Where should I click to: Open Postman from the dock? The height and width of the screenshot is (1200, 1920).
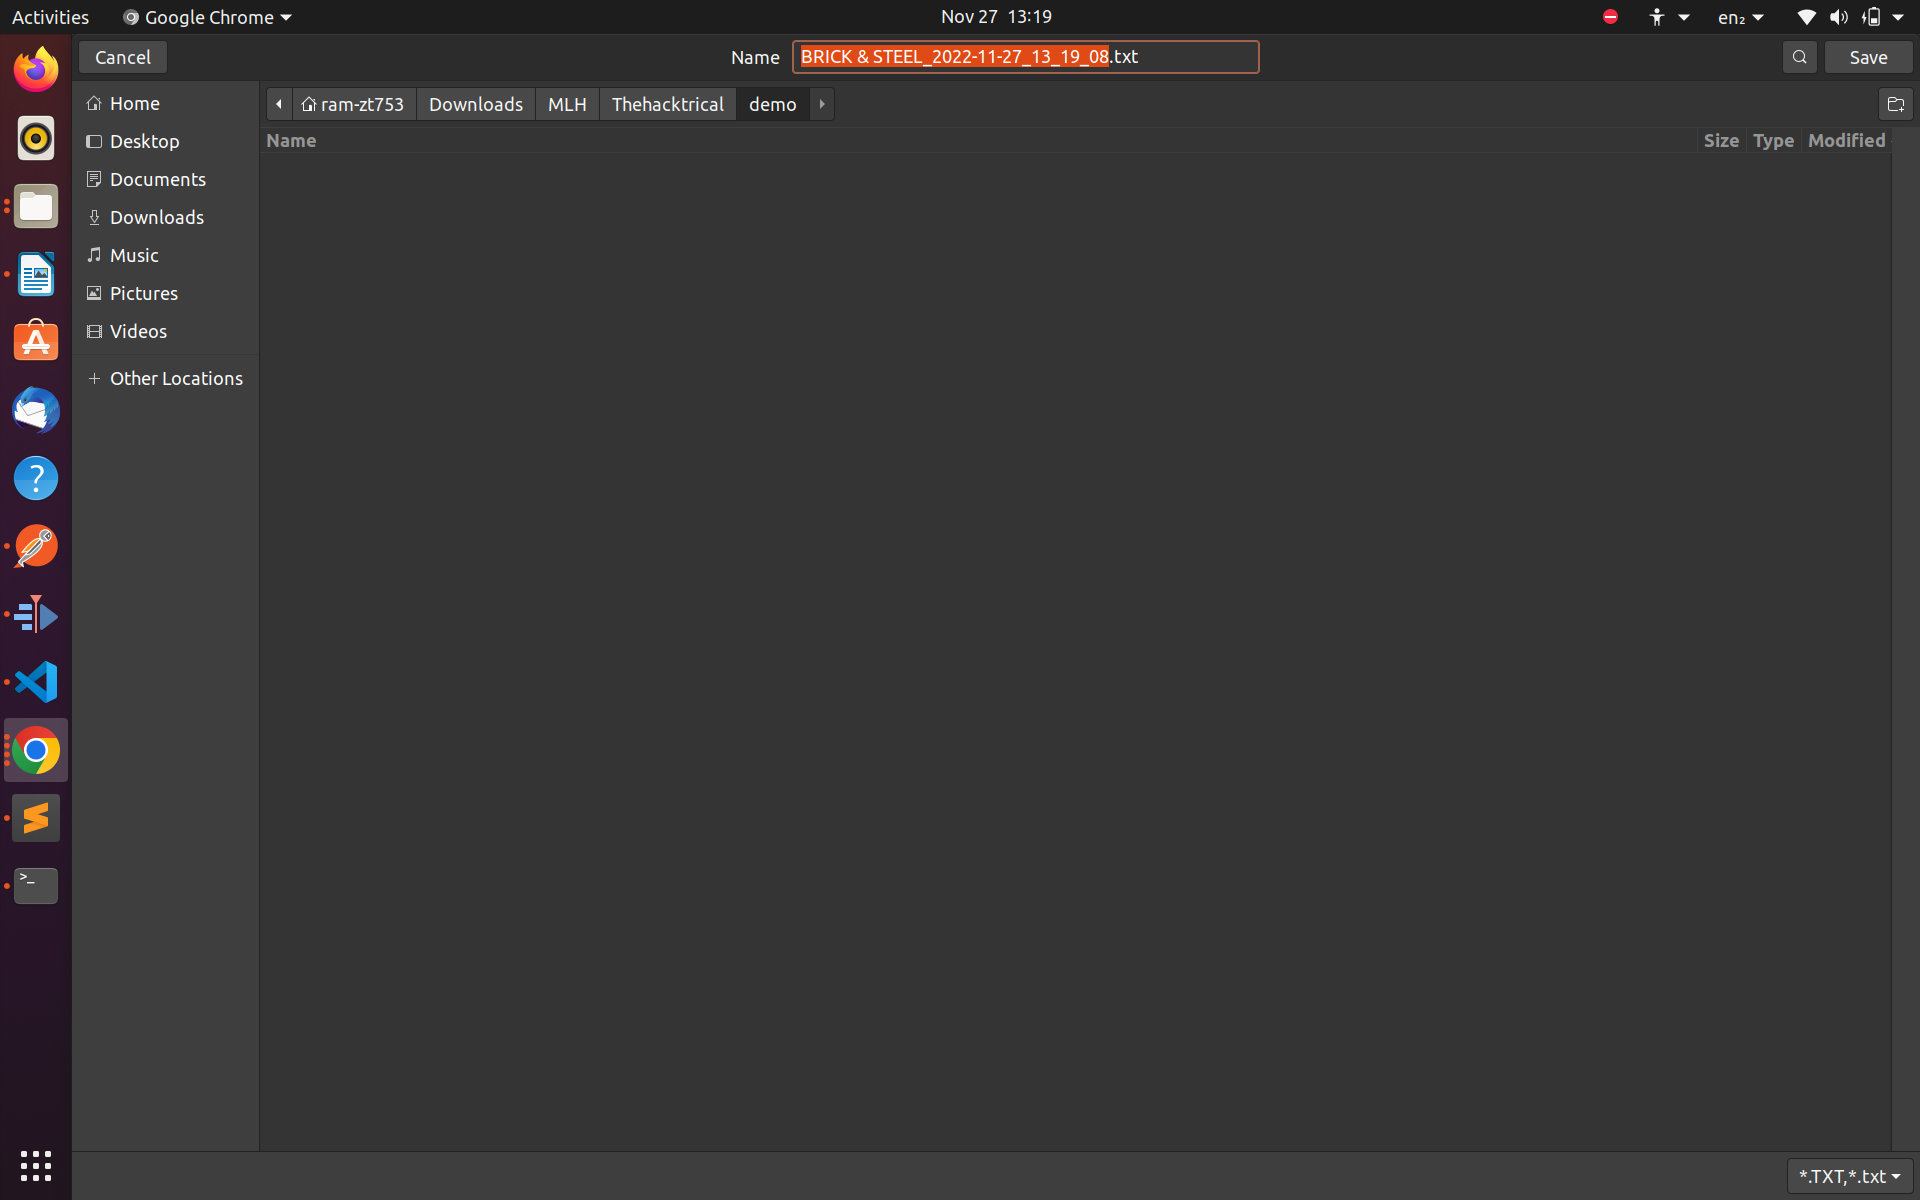point(36,547)
